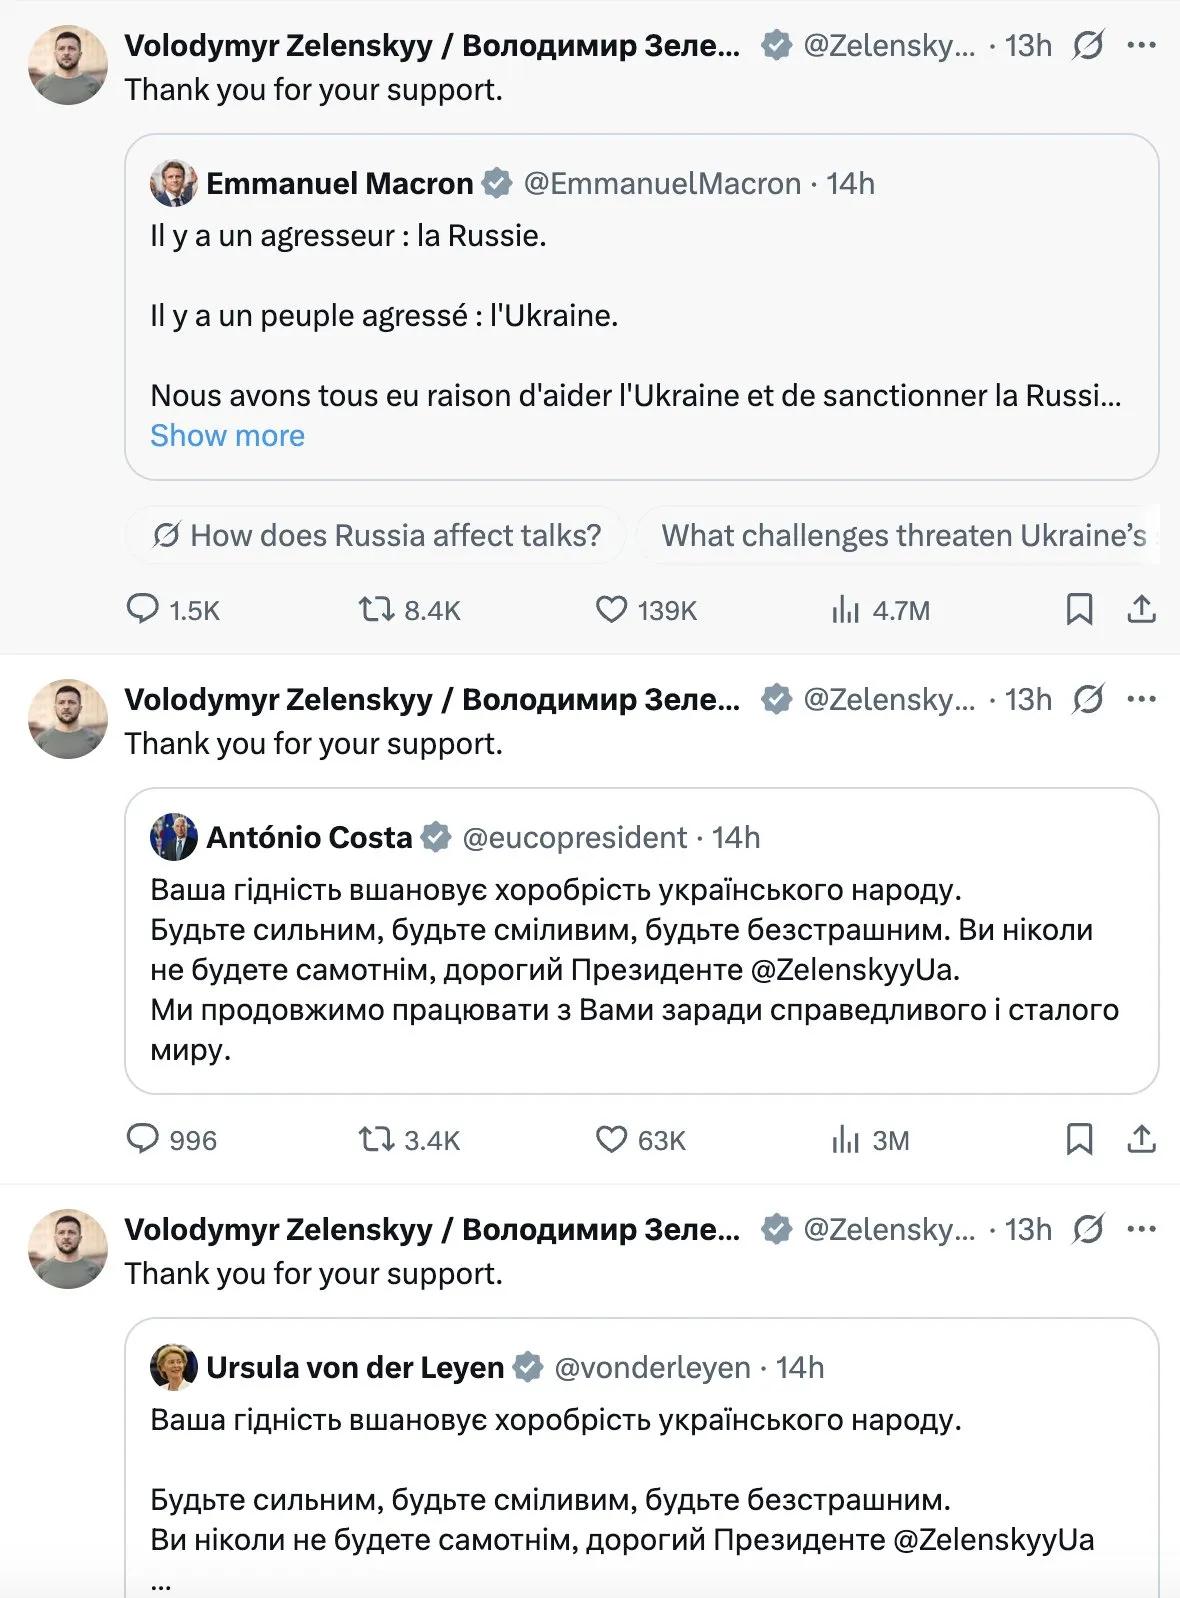The image size is (1180, 1598).
Task: Bookmark the post quoting António Costa
Action: click(x=1079, y=1139)
